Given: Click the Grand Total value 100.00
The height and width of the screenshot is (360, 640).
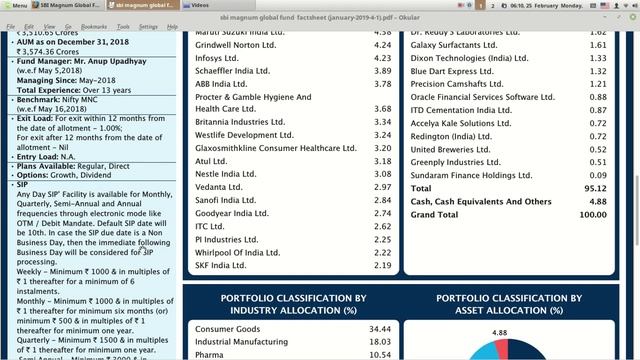Looking at the screenshot, I should (x=593, y=214).
